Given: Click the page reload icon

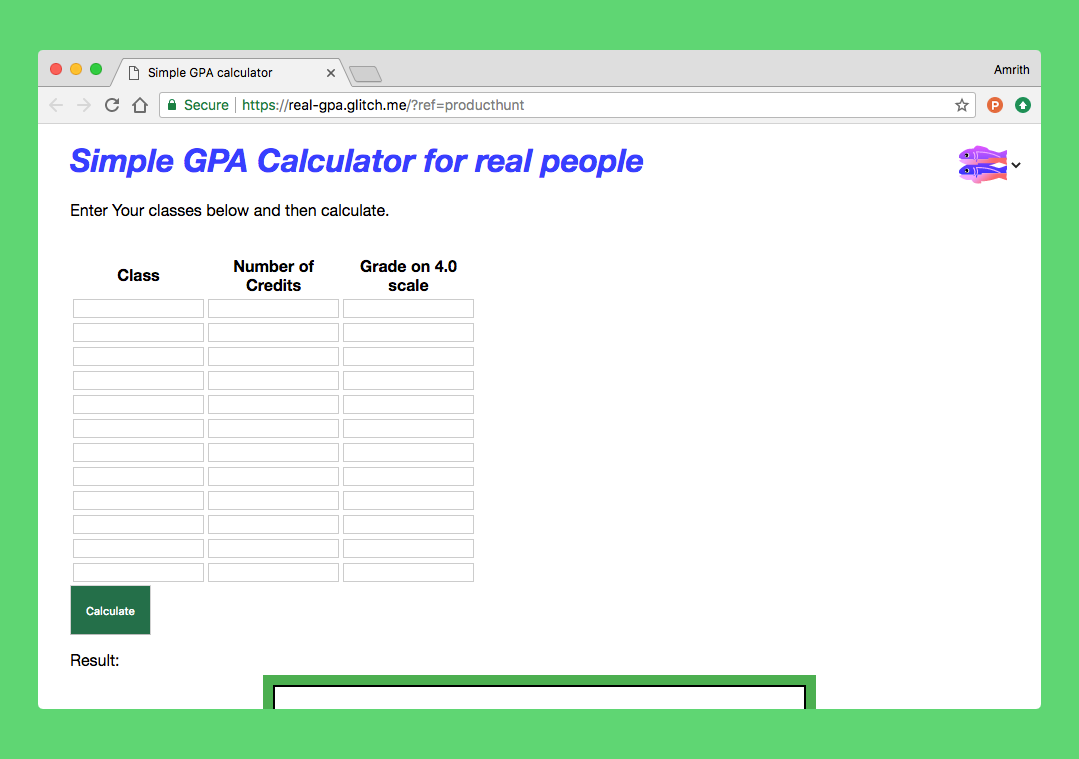Looking at the screenshot, I should tap(111, 104).
